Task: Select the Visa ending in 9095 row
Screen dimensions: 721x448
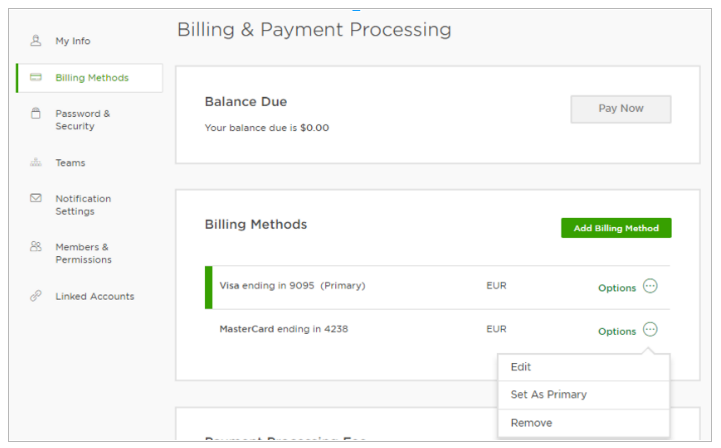Action: [x=292, y=286]
